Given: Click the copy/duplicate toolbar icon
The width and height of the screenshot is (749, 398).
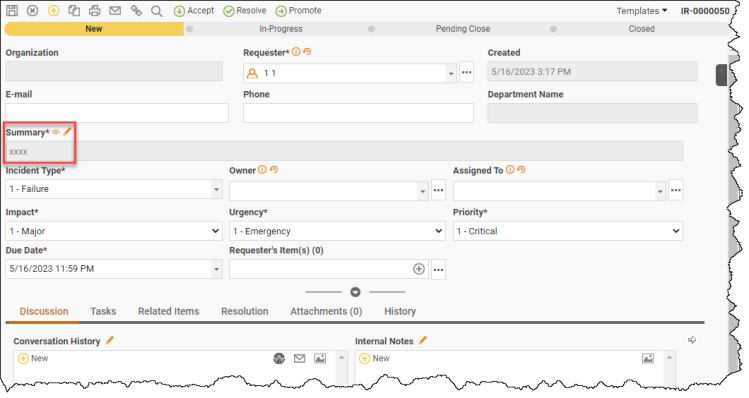Looking at the screenshot, I should (x=74, y=11).
